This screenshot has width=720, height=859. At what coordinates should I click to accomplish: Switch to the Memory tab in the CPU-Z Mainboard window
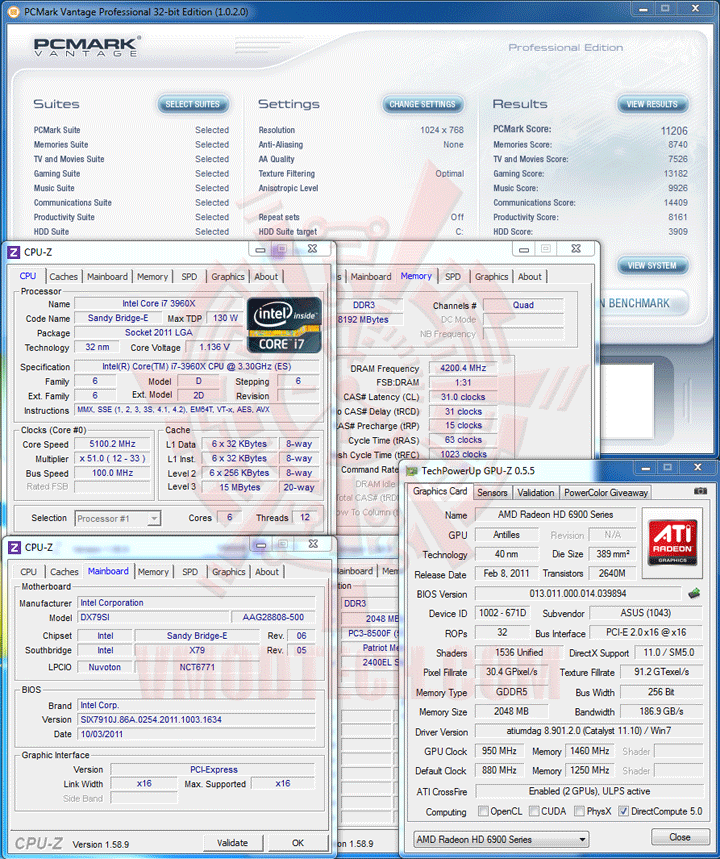point(153,572)
